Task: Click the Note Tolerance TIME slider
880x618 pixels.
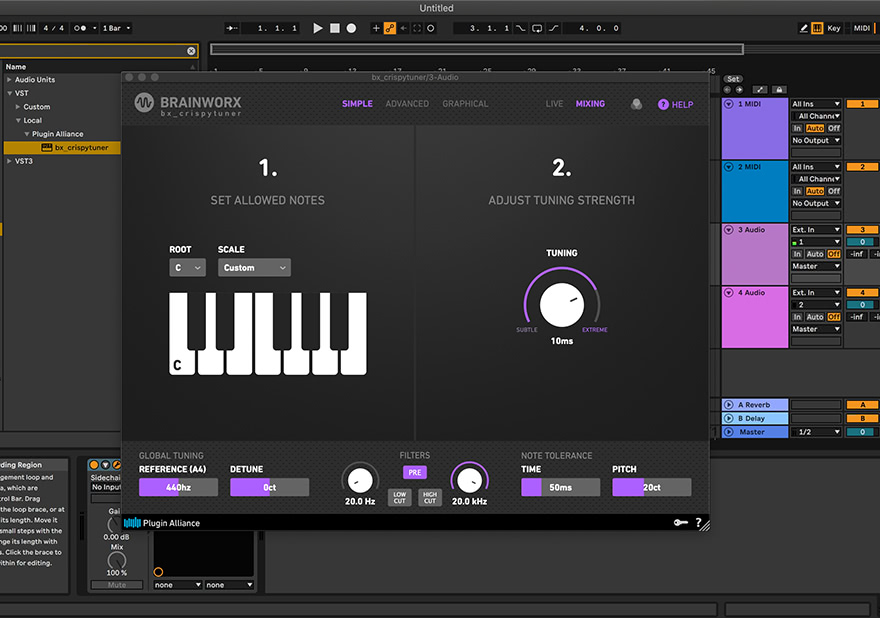Action: point(560,487)
